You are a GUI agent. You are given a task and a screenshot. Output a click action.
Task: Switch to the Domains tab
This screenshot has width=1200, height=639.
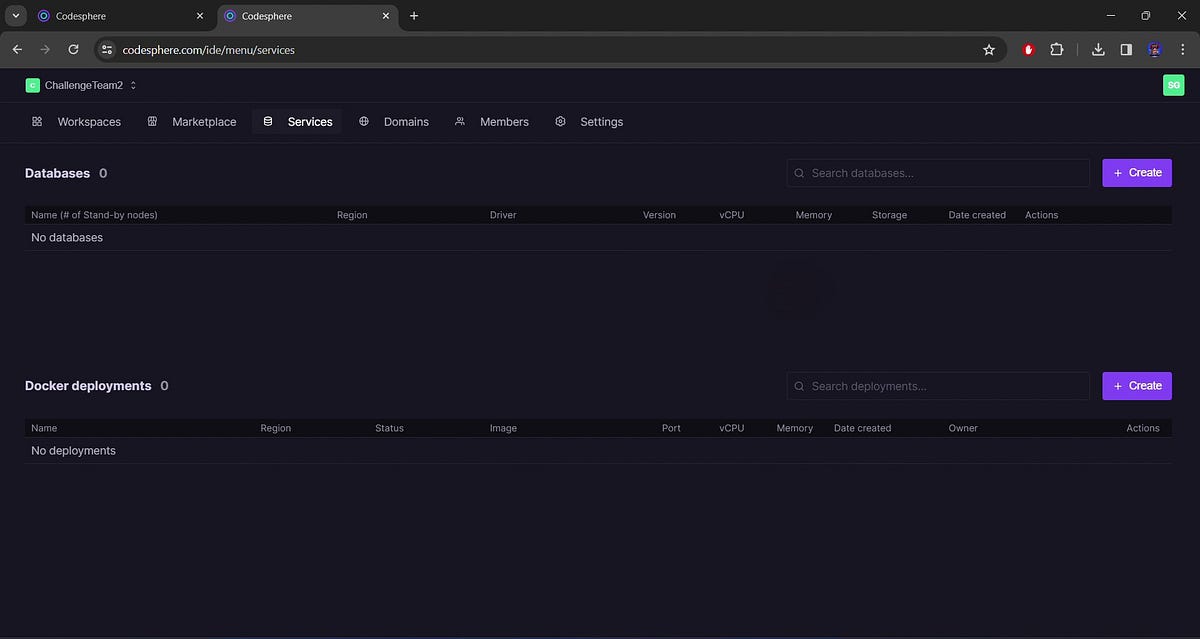pyautogui.click(x=406, y=121)
